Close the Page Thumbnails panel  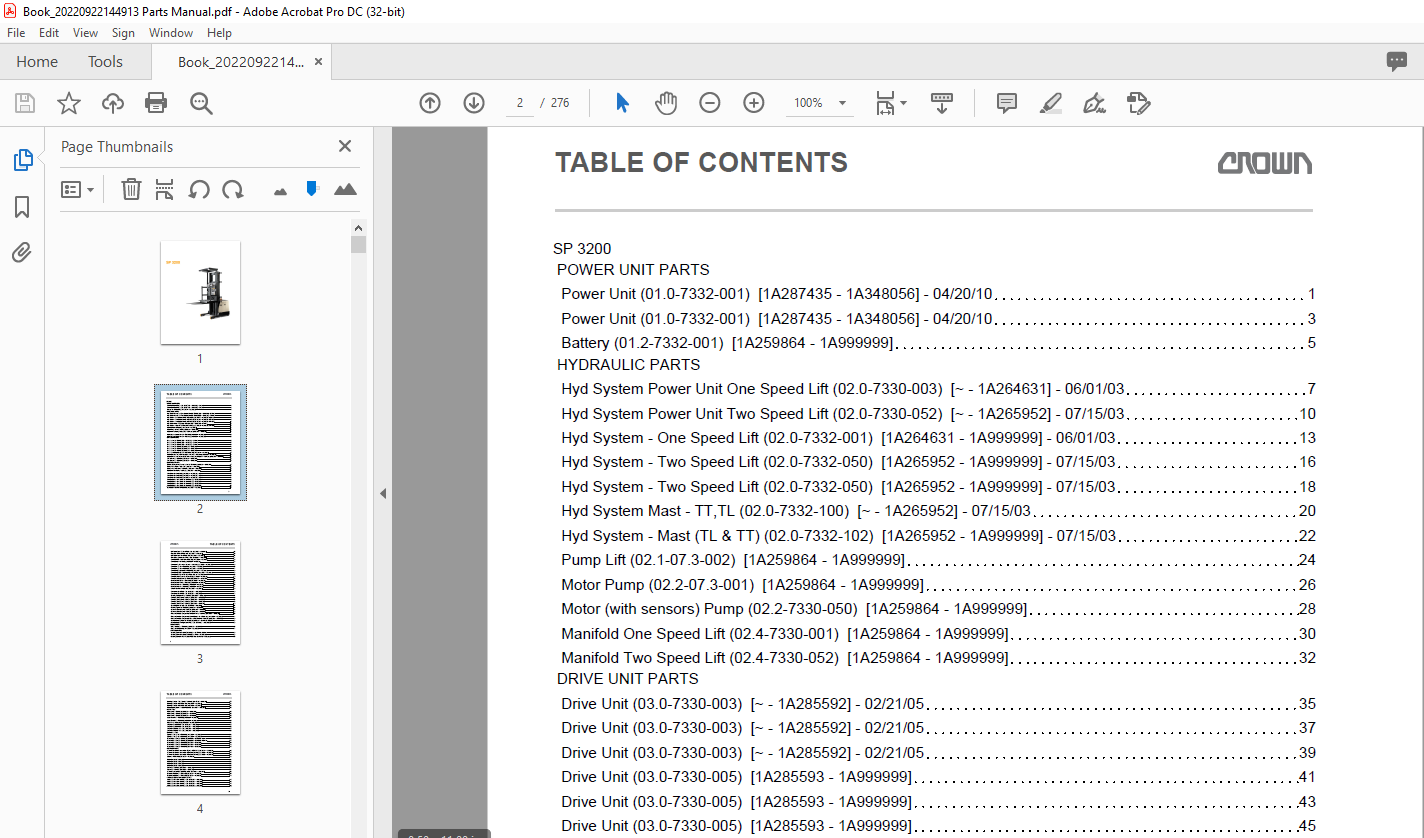(x=345, y=146)
